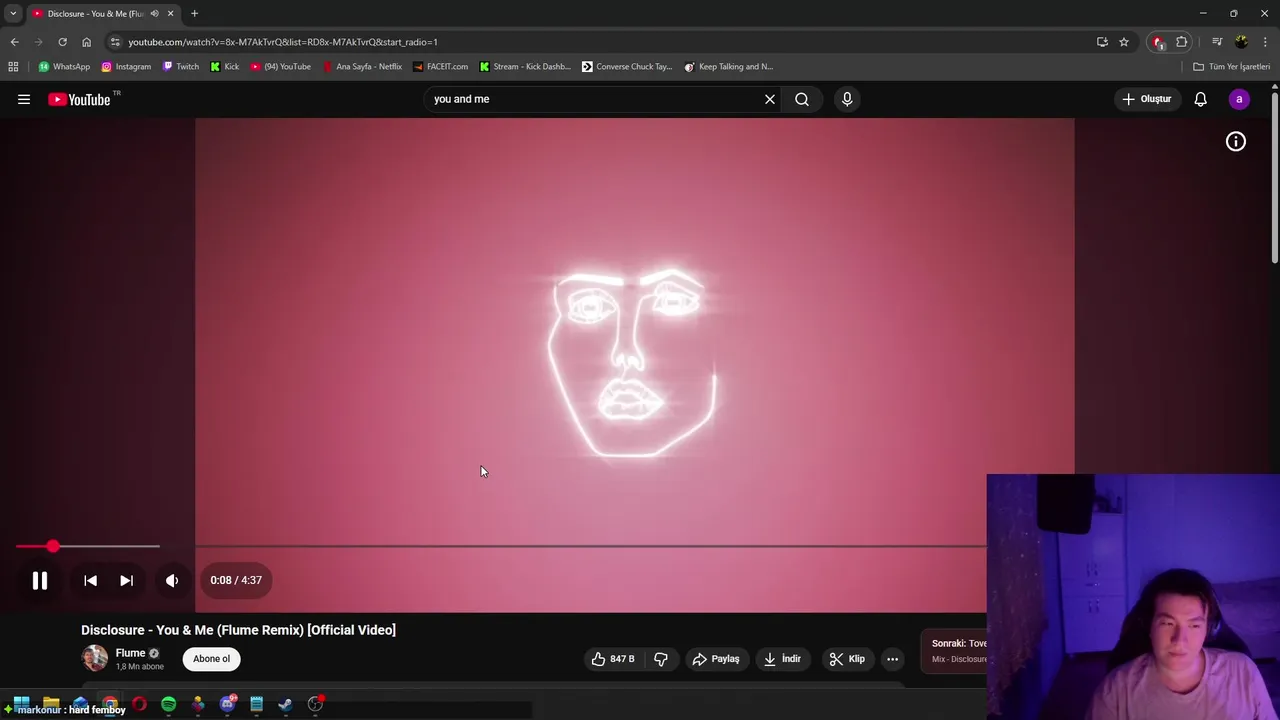Screen dimensions: 1280x720
Task: Open the Chrome three-dot menu
Action: tap(1265, 42)
